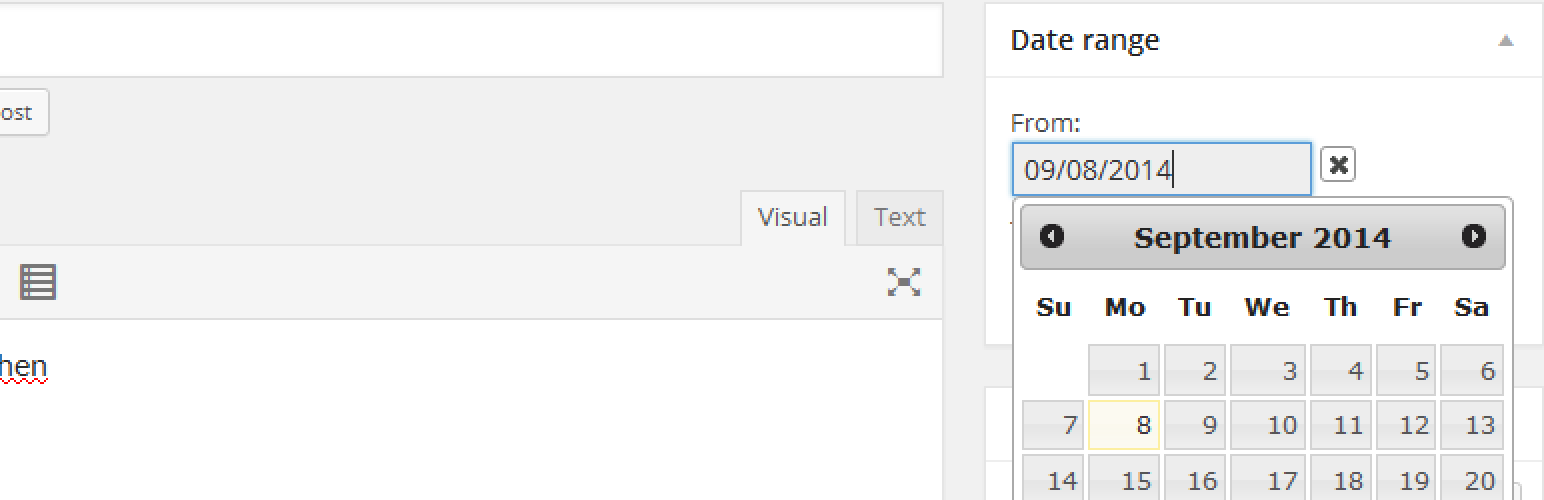Toggle distraction-free fullscreen editor mode
This screenshot has height=500, width=1544.
(904, 283)
